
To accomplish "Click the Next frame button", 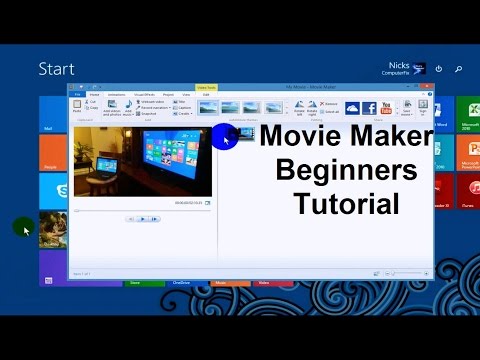I will point(154,219).
